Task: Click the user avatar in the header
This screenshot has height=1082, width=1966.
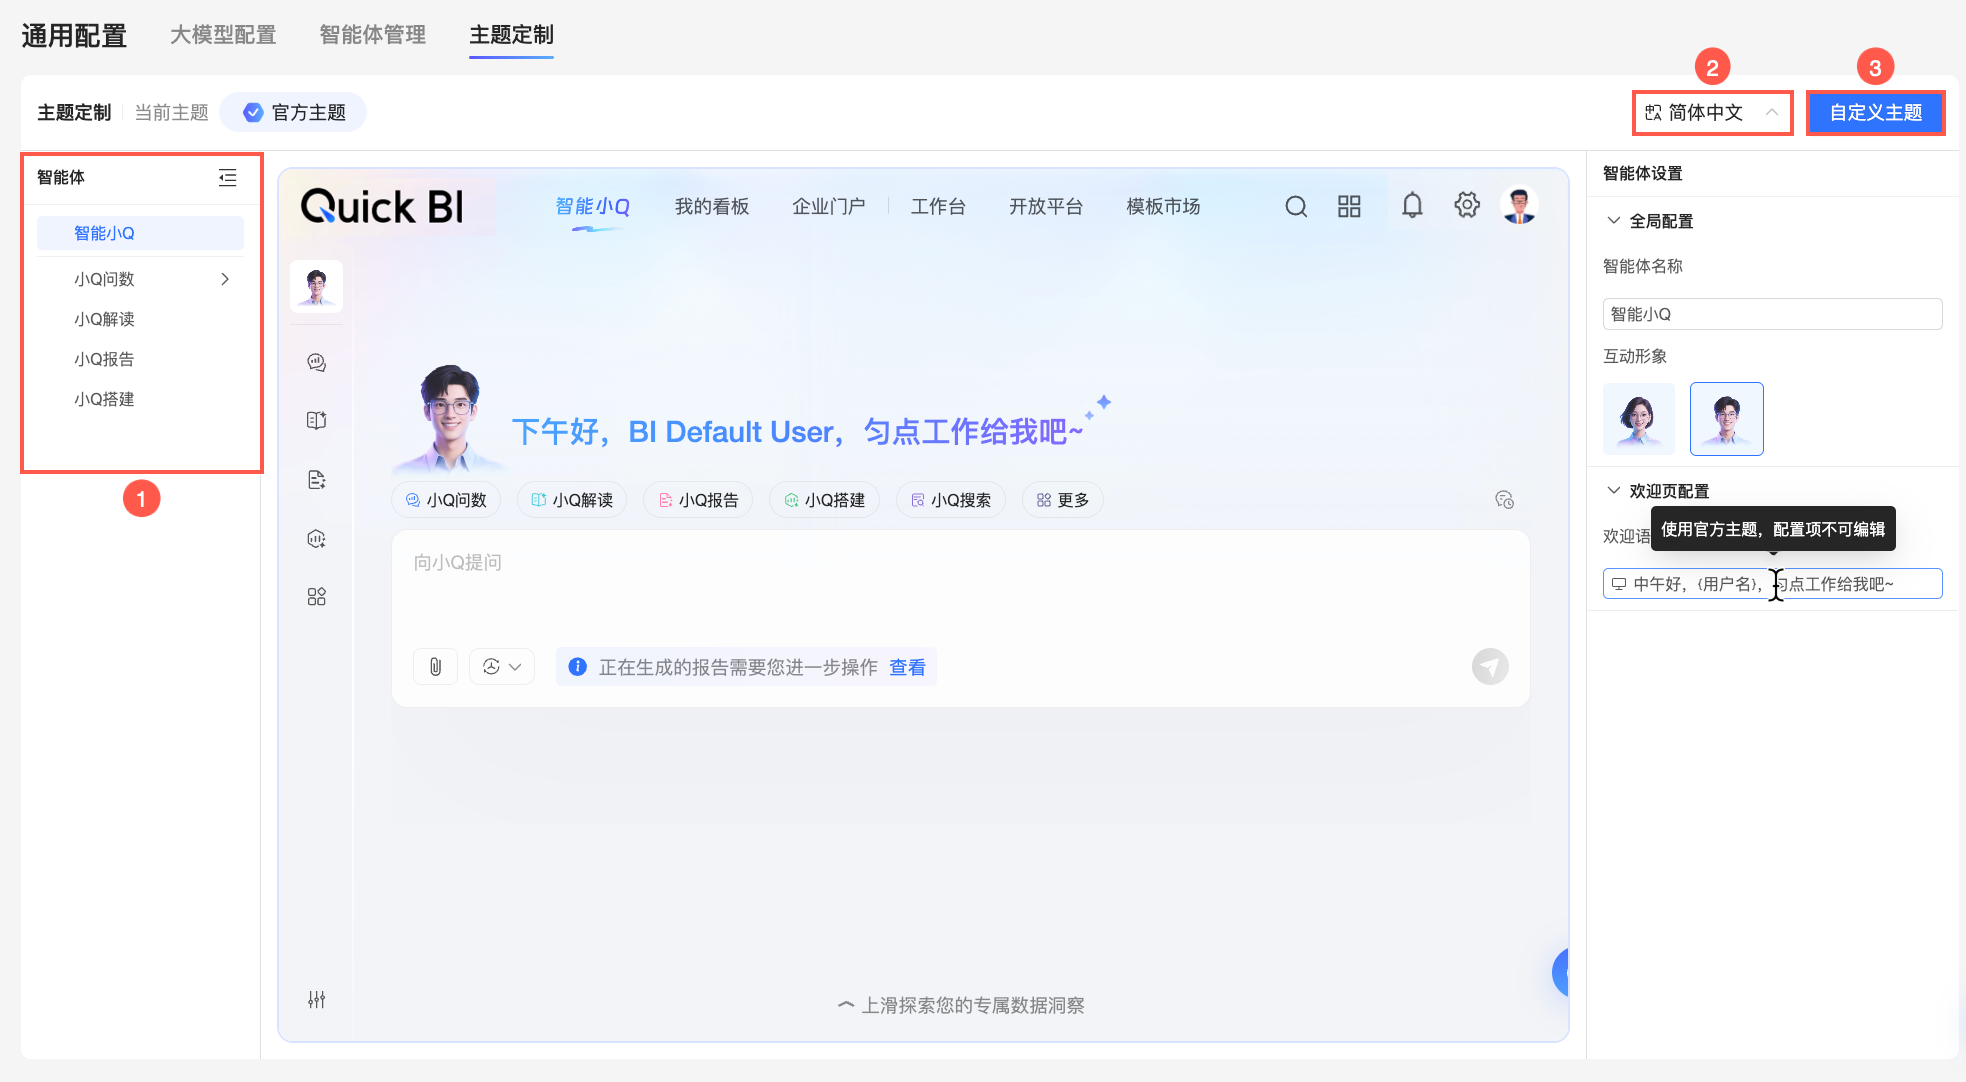Action: (x=1519, y=205)
